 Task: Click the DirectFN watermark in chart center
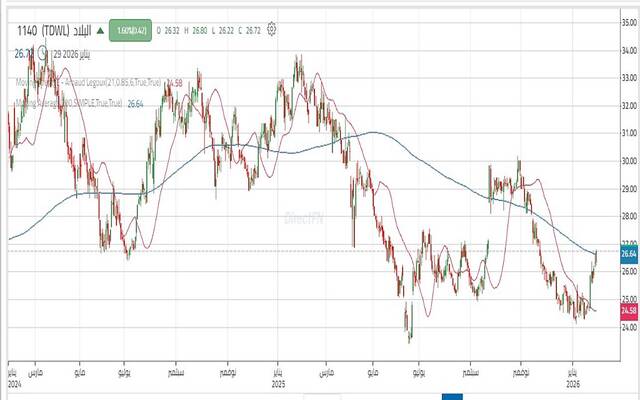[303, 216]
